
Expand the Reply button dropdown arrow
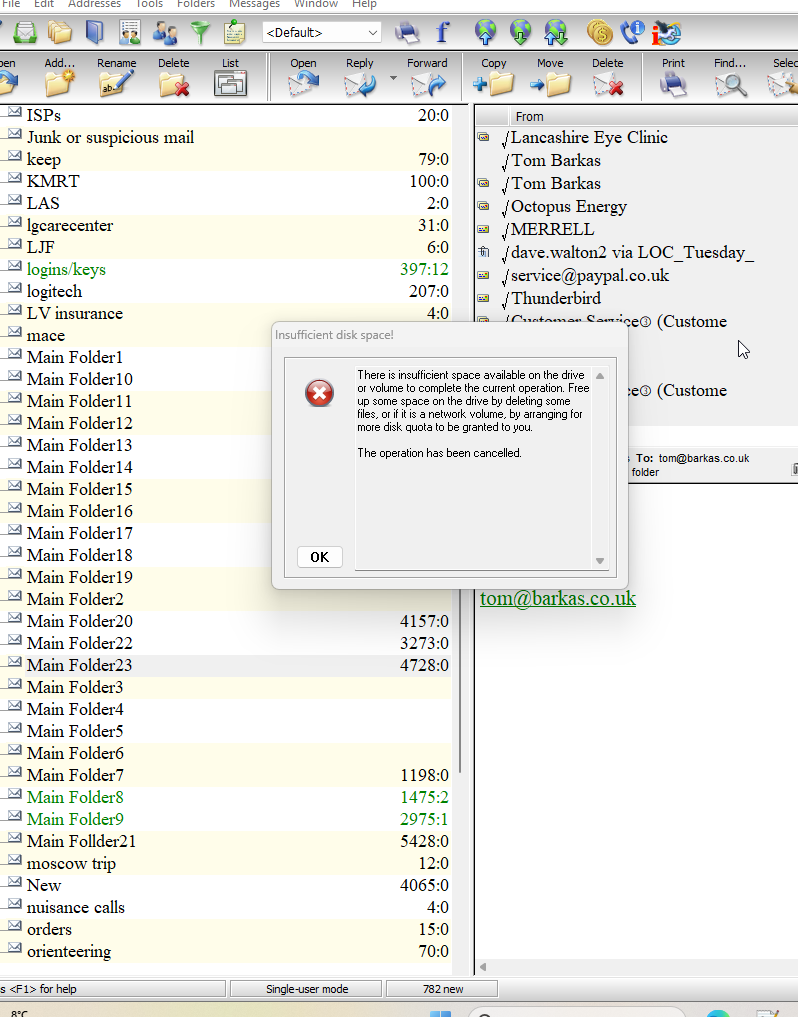tap(393, 78)
